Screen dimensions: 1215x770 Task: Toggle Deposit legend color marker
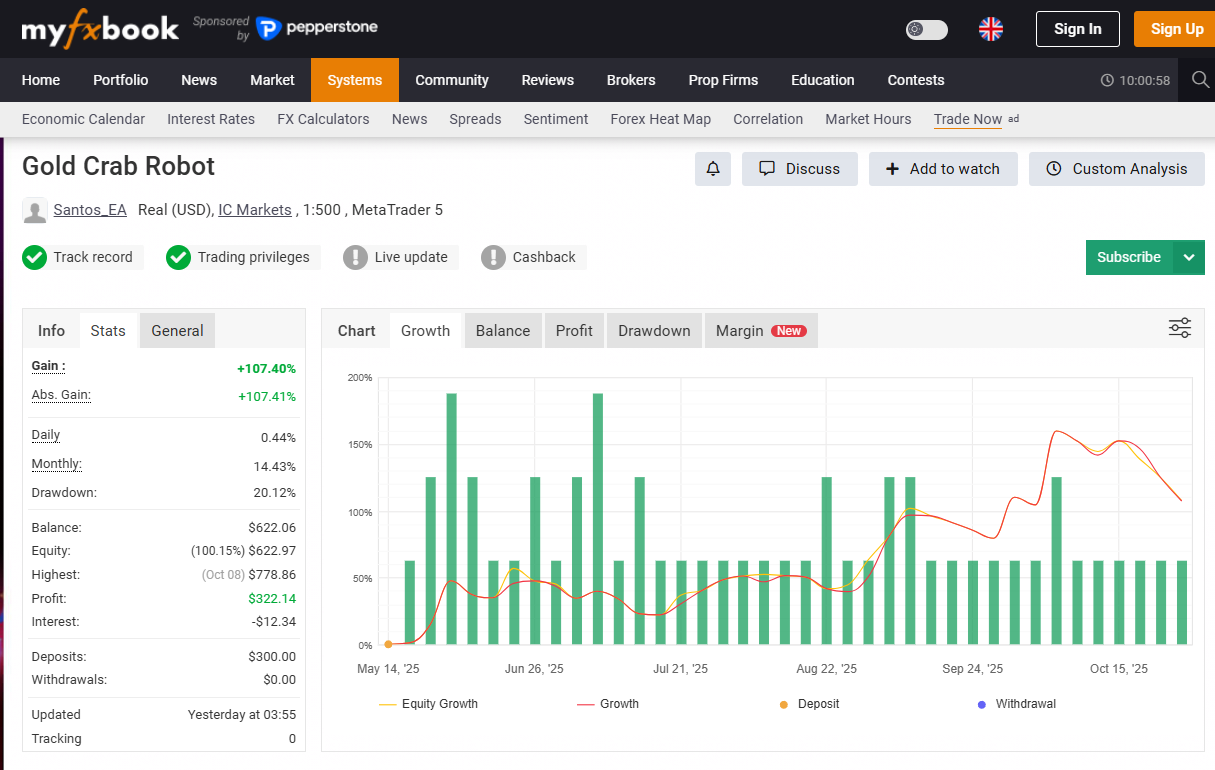tap(783, 704)
